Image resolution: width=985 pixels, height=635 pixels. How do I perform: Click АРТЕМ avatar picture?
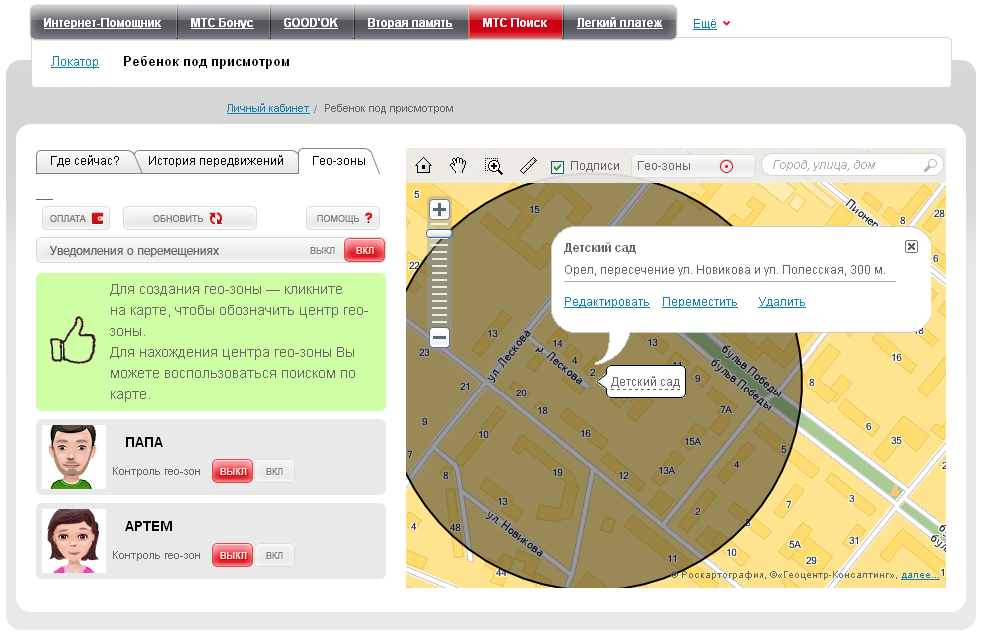pos(73,541)
